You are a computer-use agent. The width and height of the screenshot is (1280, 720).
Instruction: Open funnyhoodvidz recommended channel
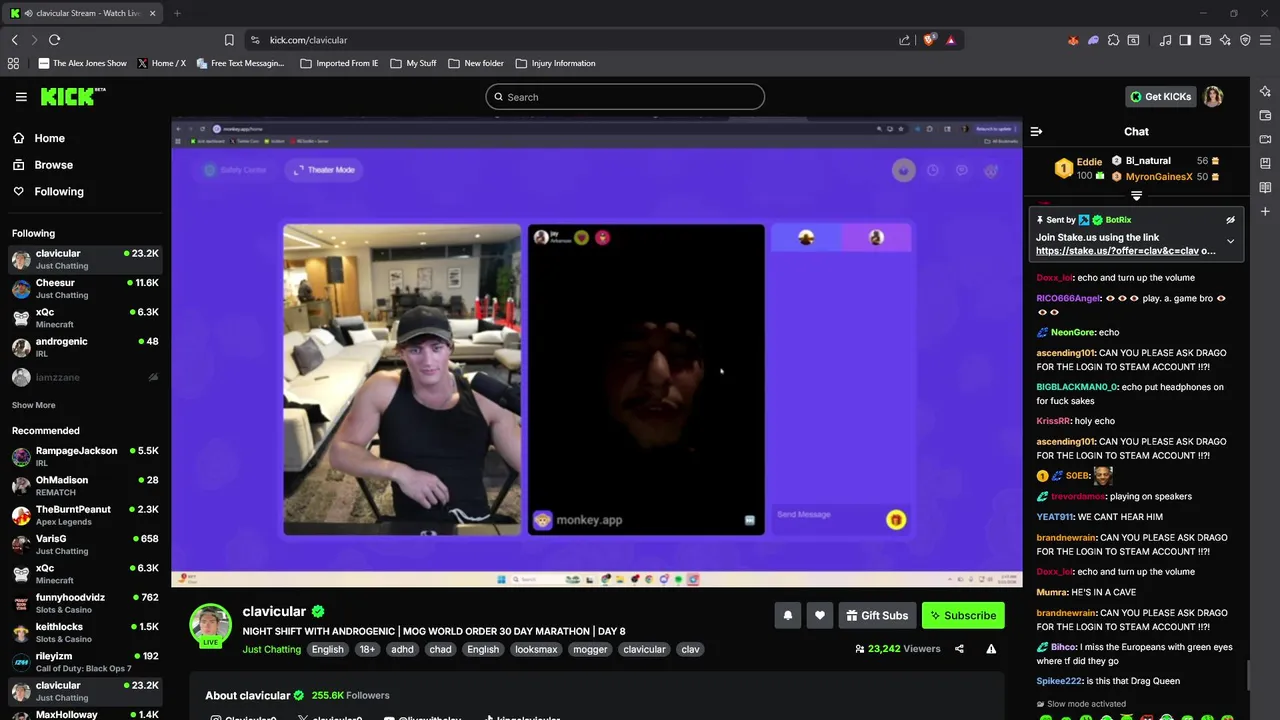click(85, 603)
